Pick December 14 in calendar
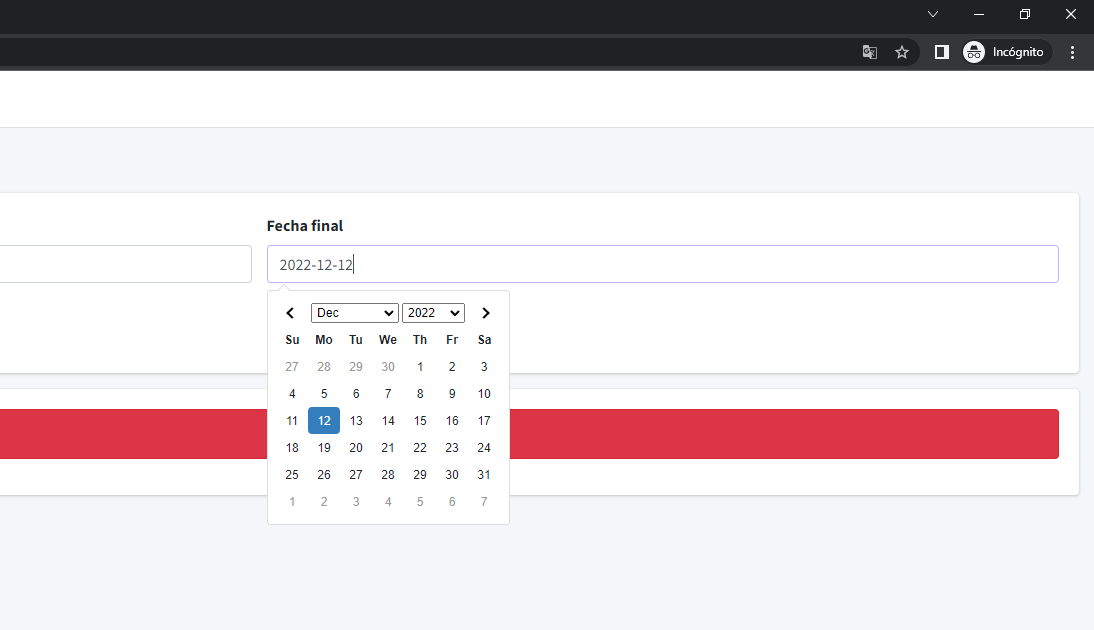The height and width of the screenshot is (630, 1094). 388,421
